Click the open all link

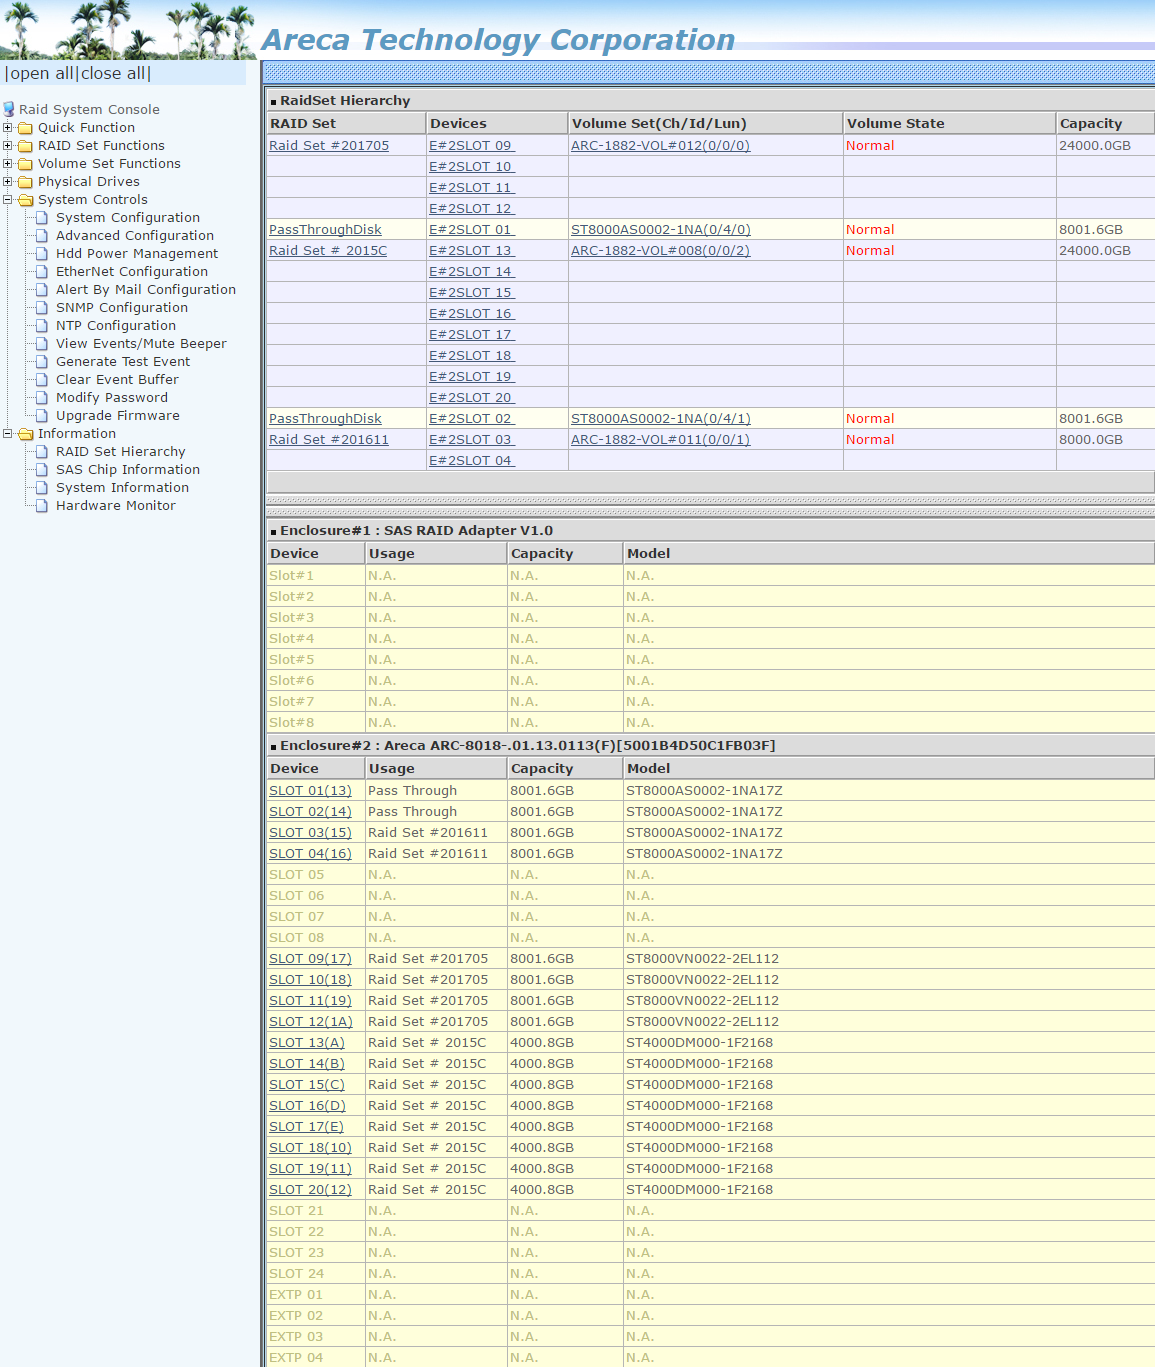coord(41,74)
